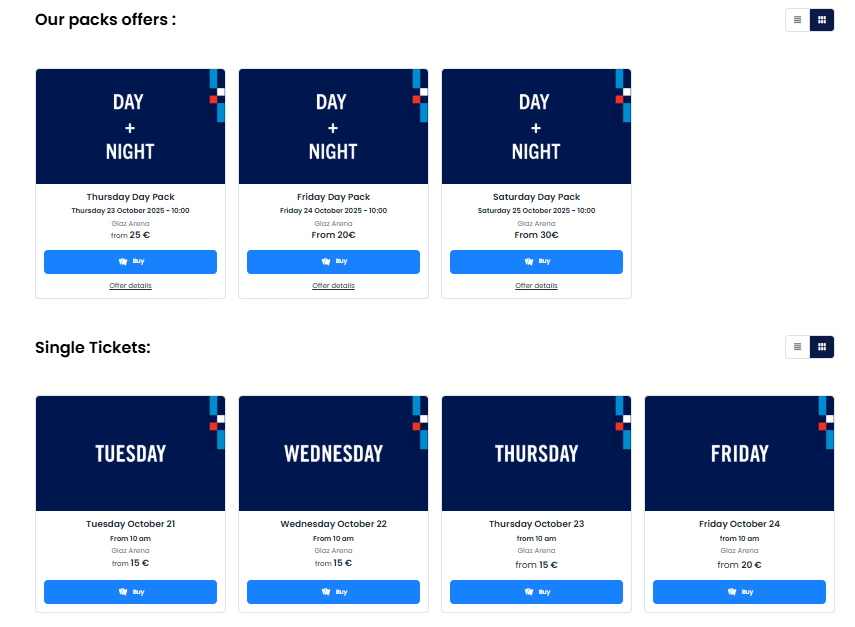
Task: Switch Single Tickets to list view
Action: click(x=797, y=347)
